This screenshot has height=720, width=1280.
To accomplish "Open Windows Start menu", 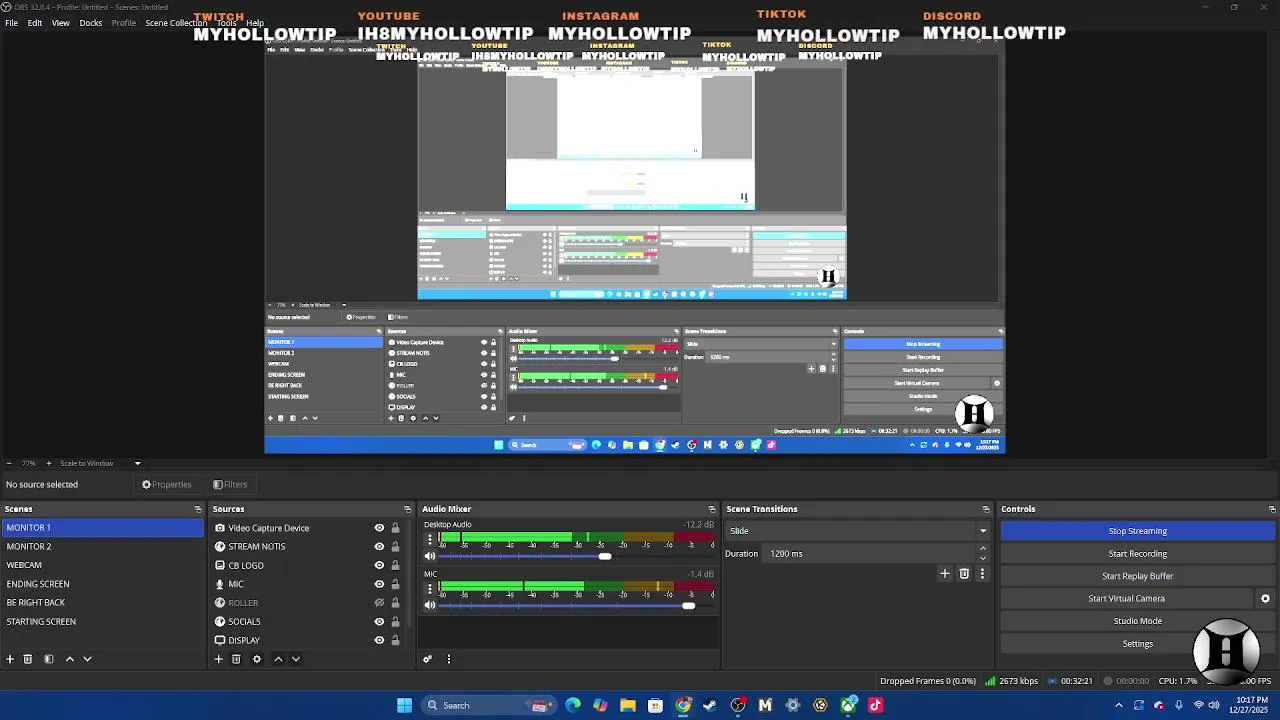I will point(404,705).
